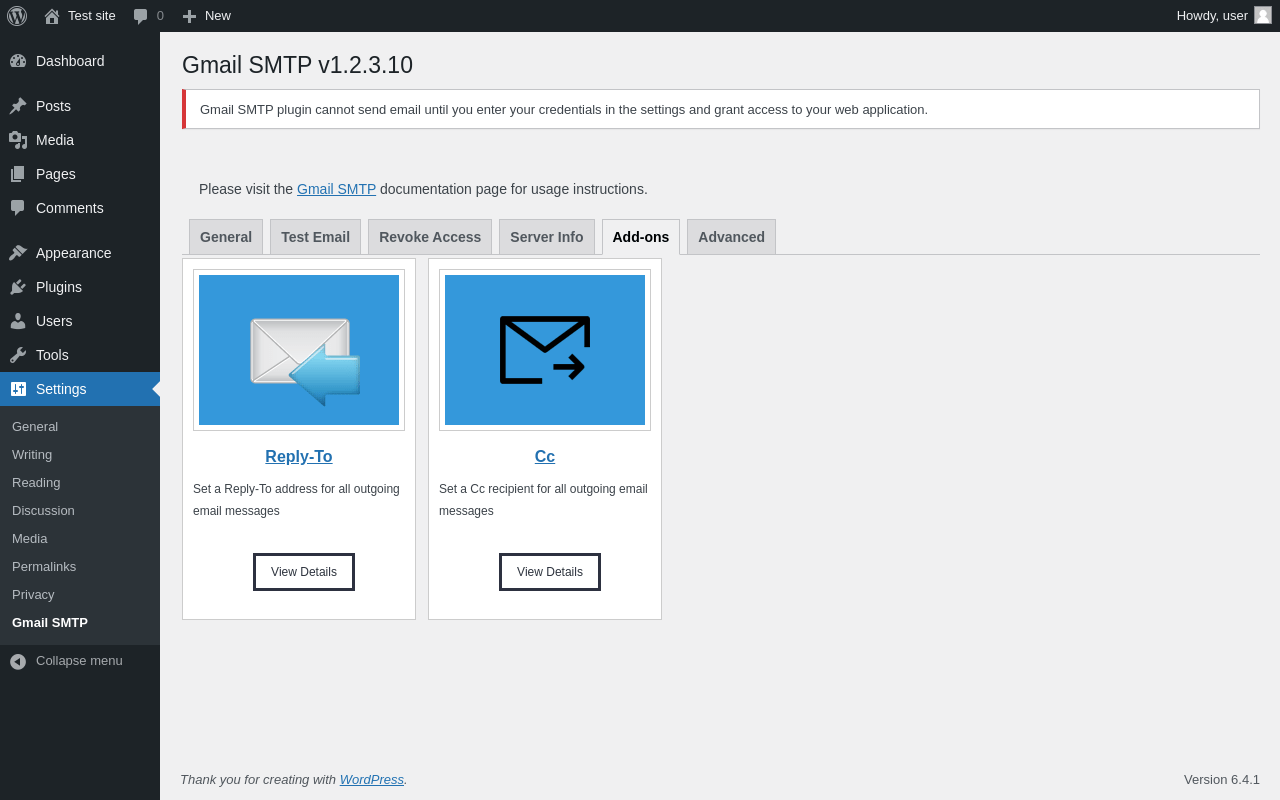Open the WordPress link in footer
Viewport: 1280px width, 800px height.
tap(372, 779)
